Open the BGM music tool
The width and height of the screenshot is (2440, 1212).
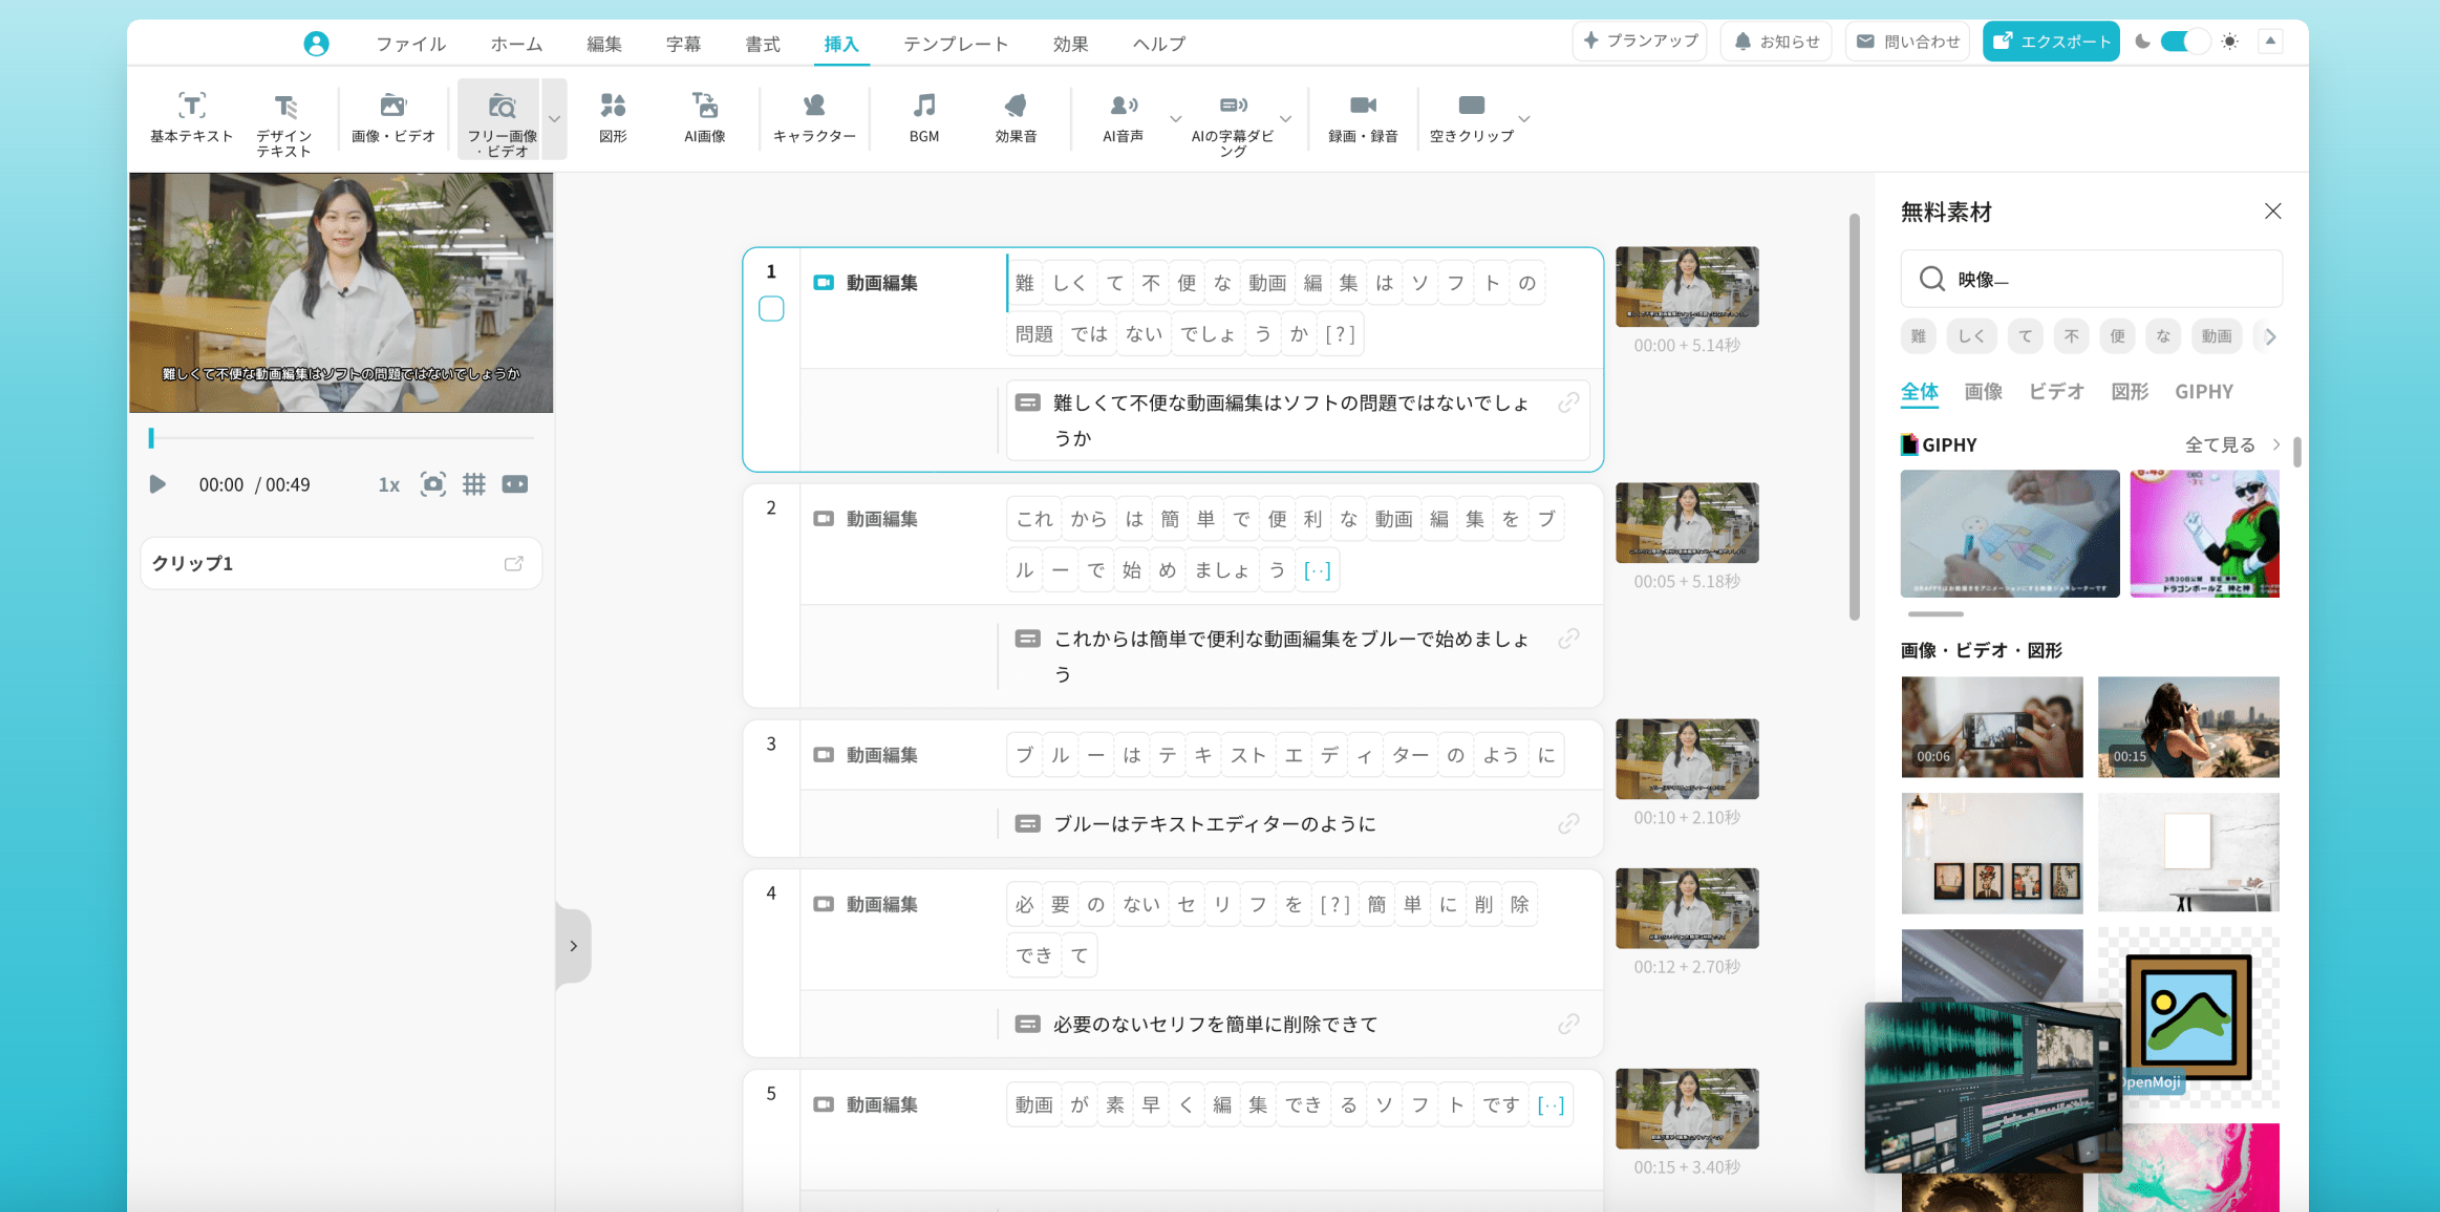tap(924, 118)
